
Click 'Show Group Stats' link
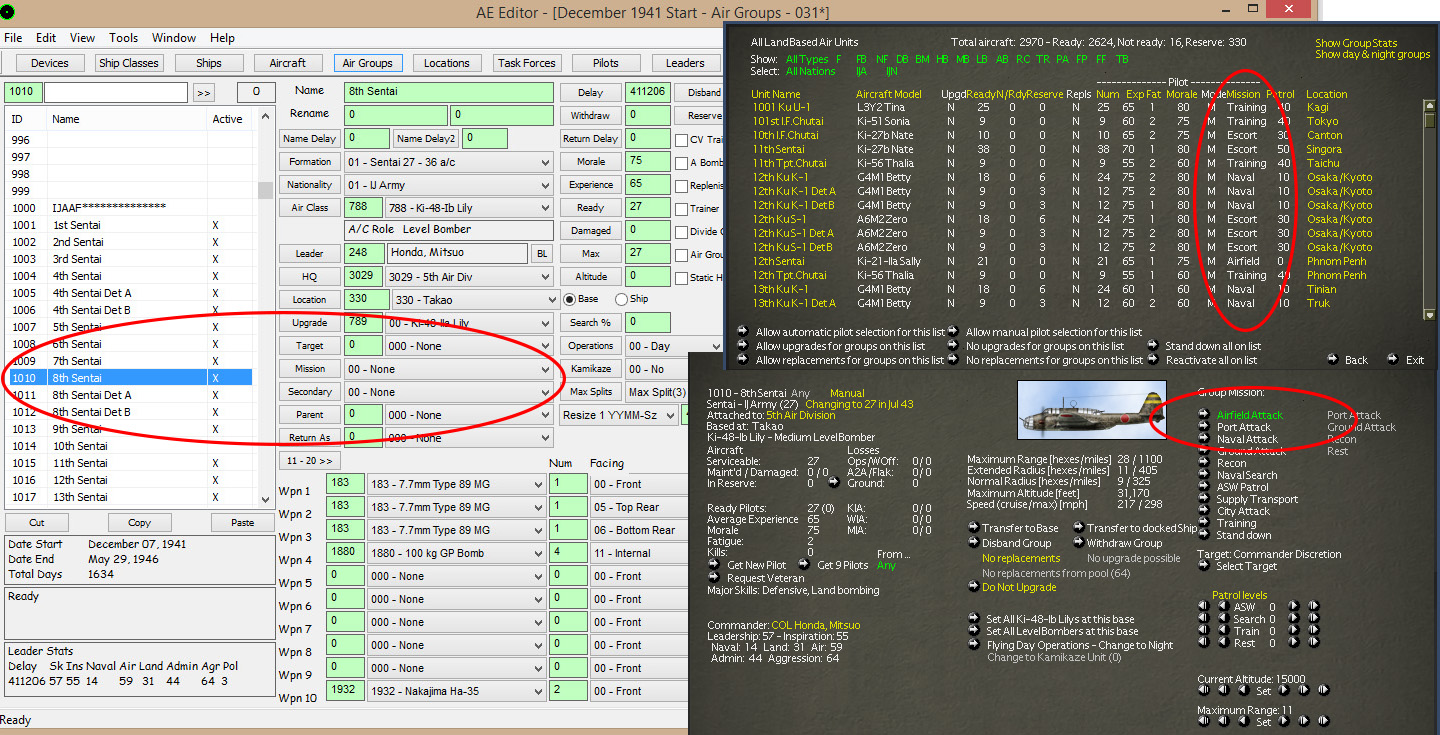click(x=1356, y=44)
